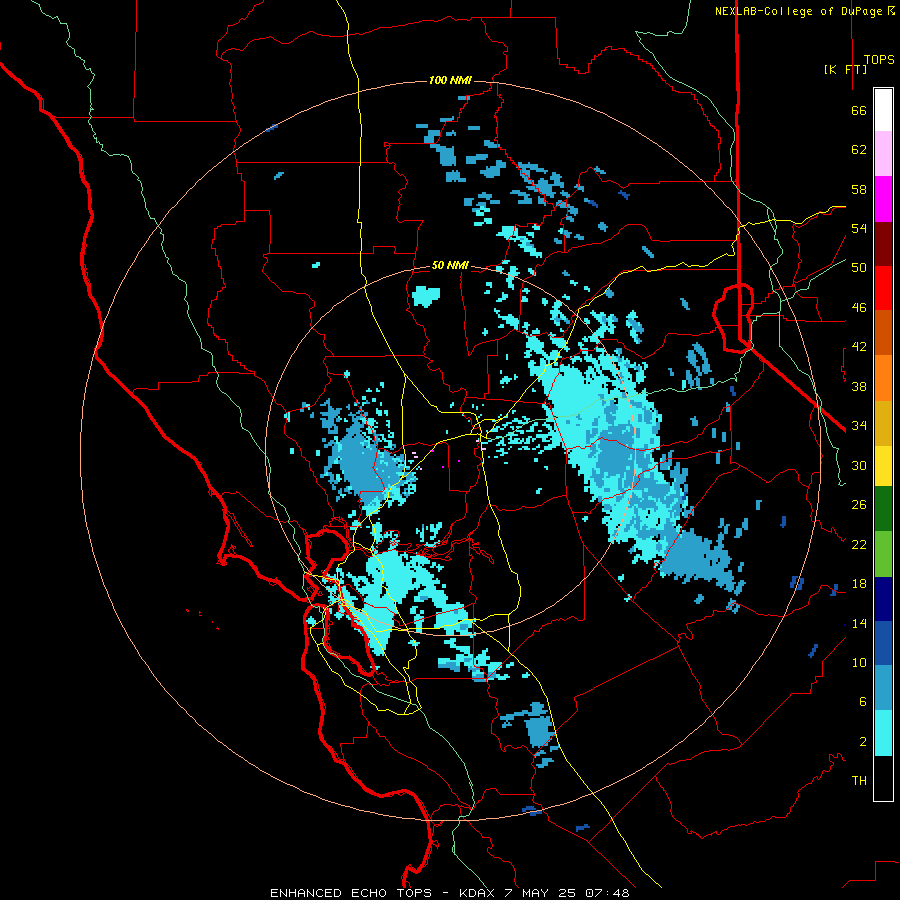Click the '42' legend value
Screen dimensions: 900x900
859,347
